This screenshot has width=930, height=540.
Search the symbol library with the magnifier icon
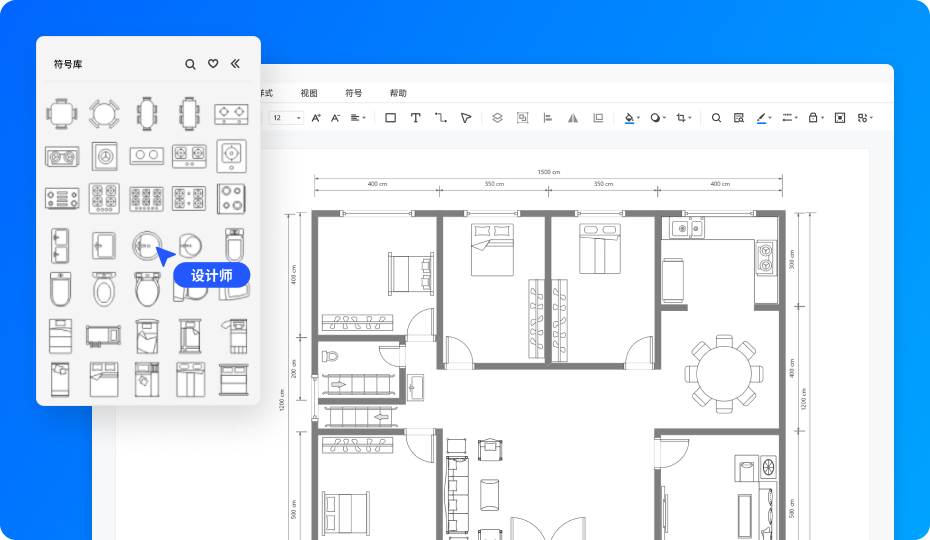(190, 64)
